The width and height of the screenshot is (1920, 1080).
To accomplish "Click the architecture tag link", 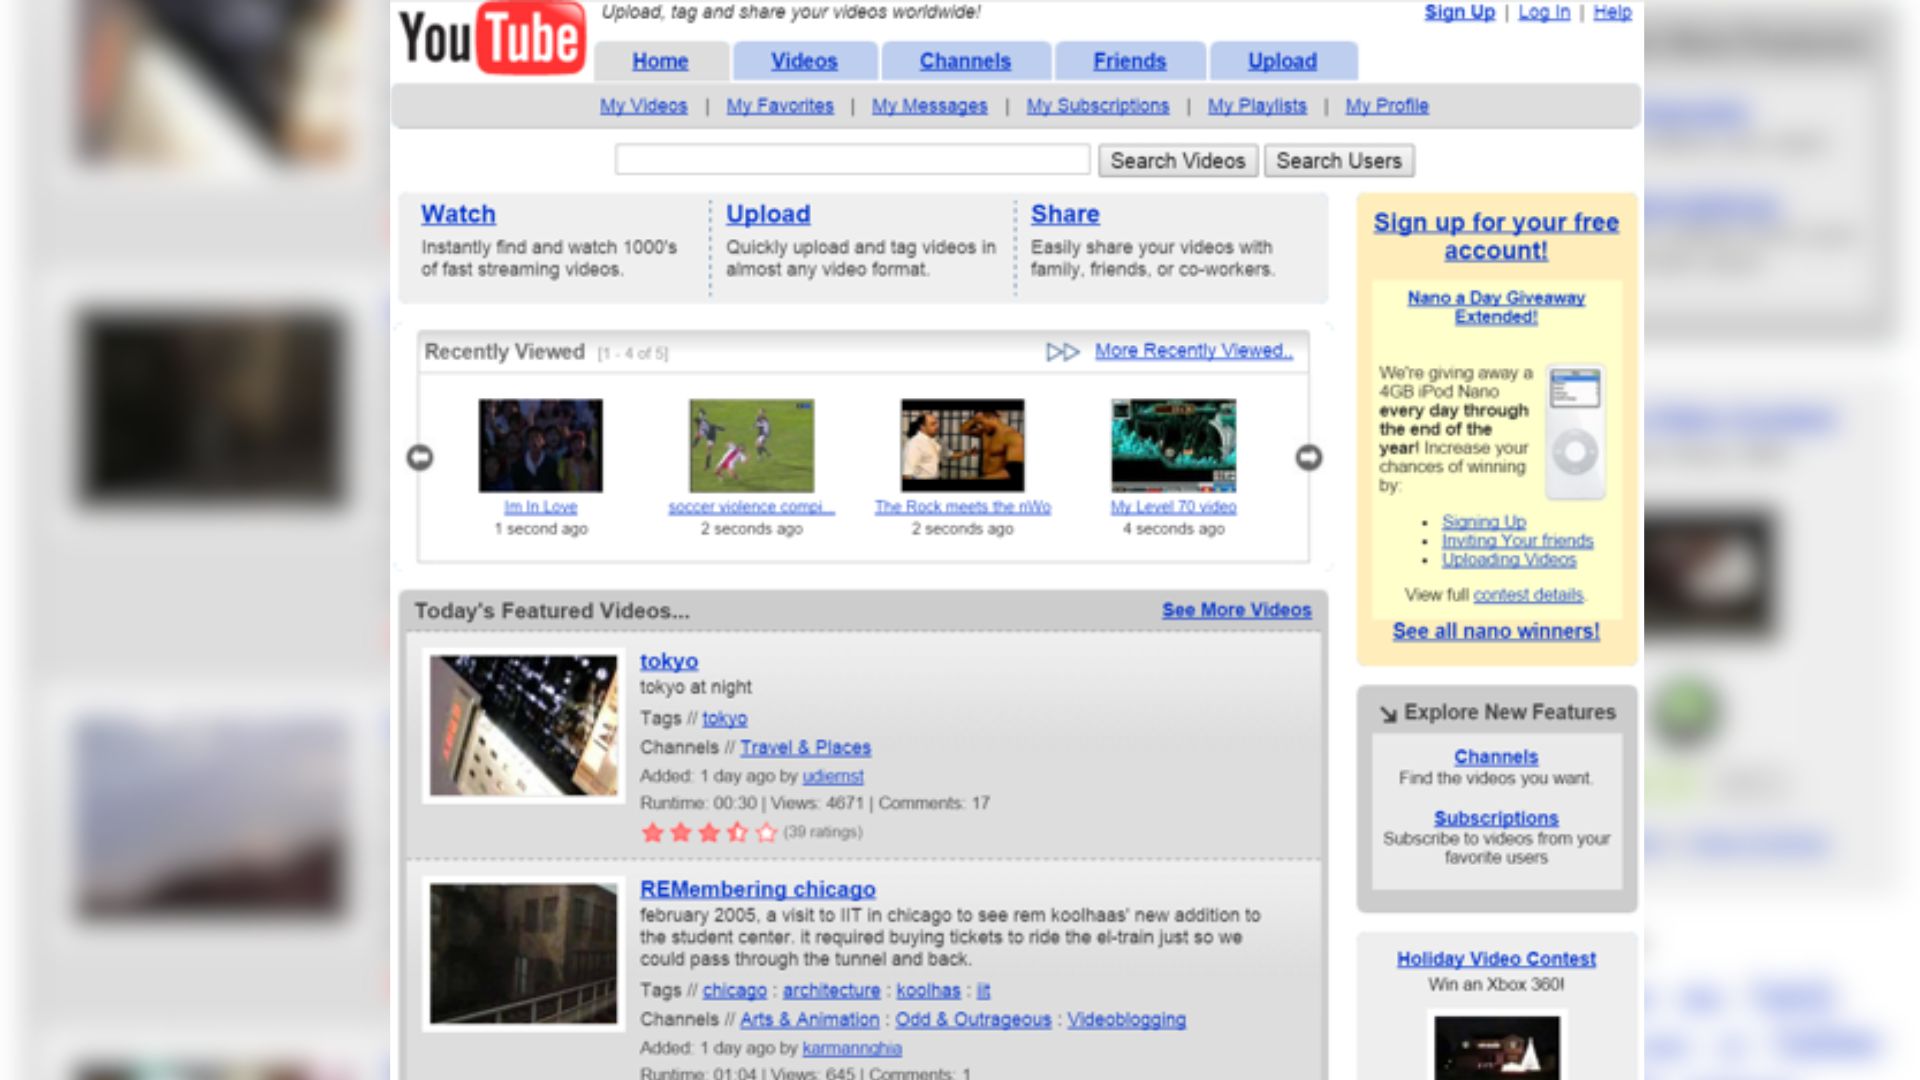I will [831, 990].
